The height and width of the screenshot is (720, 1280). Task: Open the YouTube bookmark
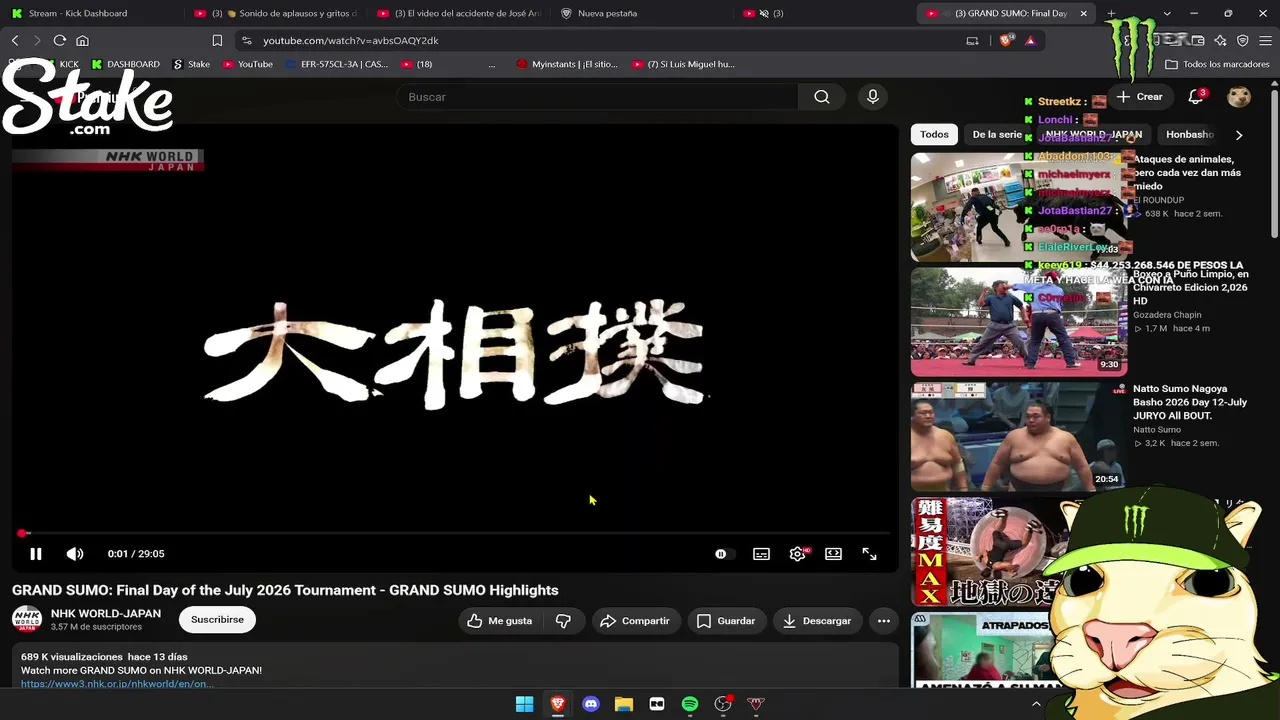click(247, 64)
